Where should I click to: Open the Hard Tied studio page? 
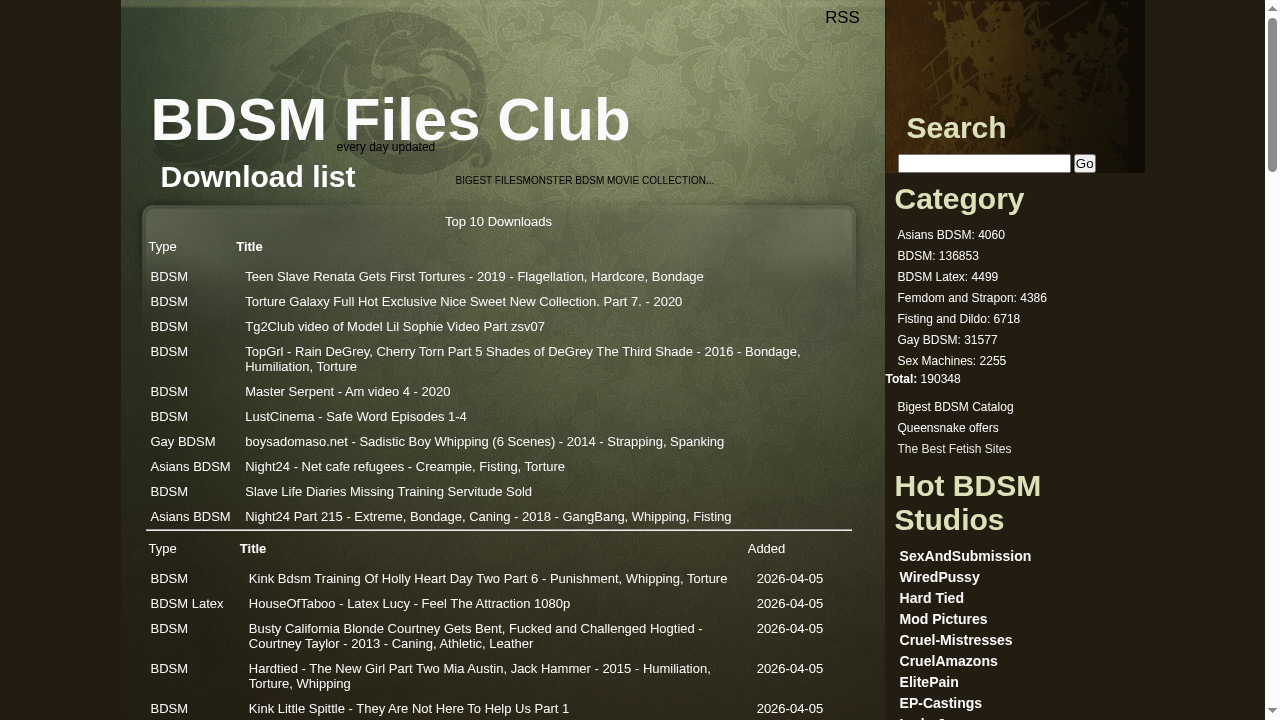pyautogui.click(x=930, y=597)
